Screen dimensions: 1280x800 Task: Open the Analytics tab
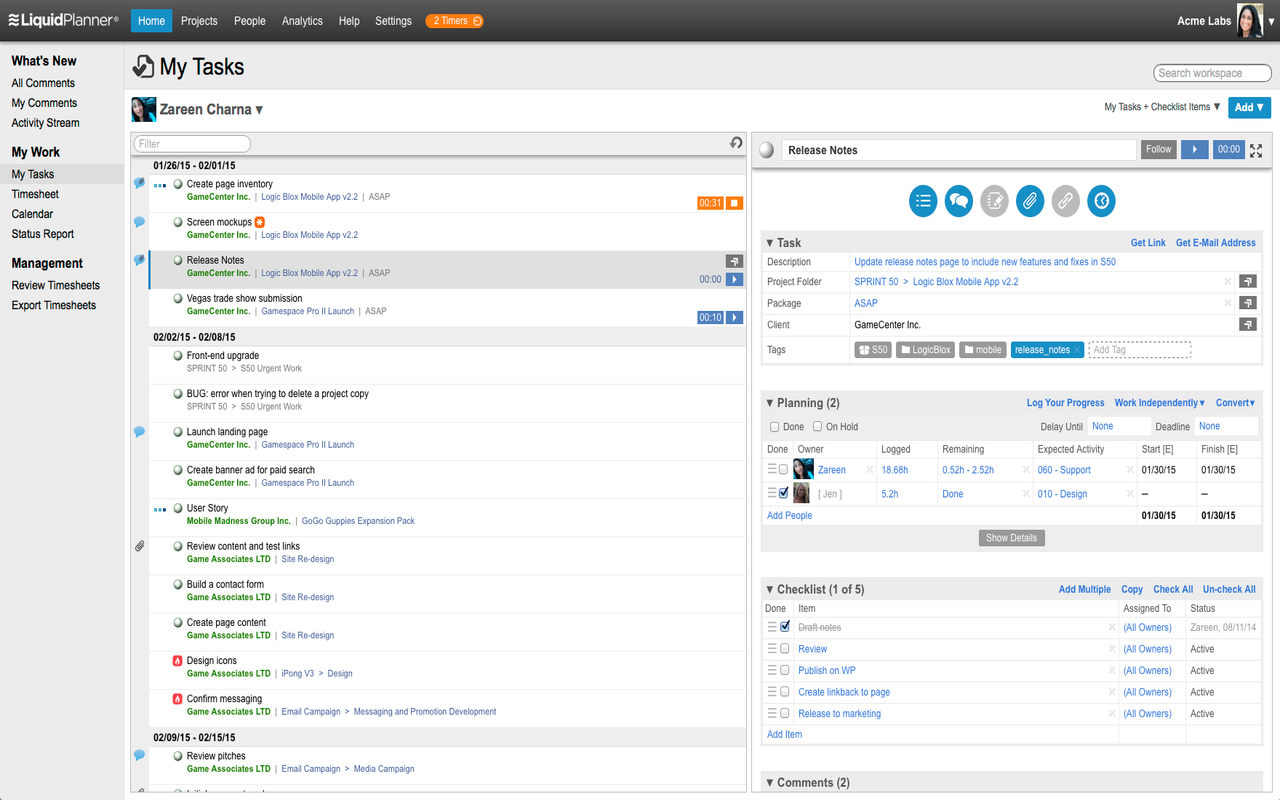[302, 19]
